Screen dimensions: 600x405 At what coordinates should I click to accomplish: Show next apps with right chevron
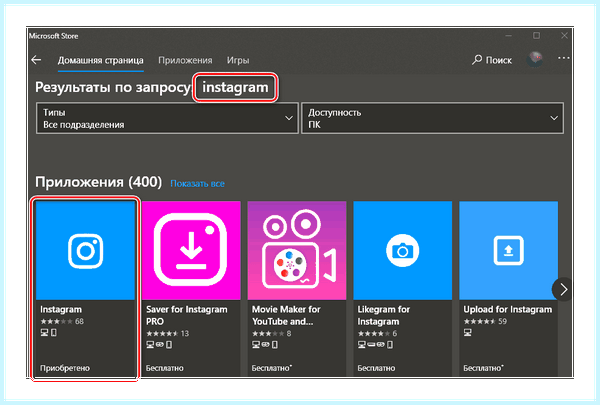click(x=563, y=289)
